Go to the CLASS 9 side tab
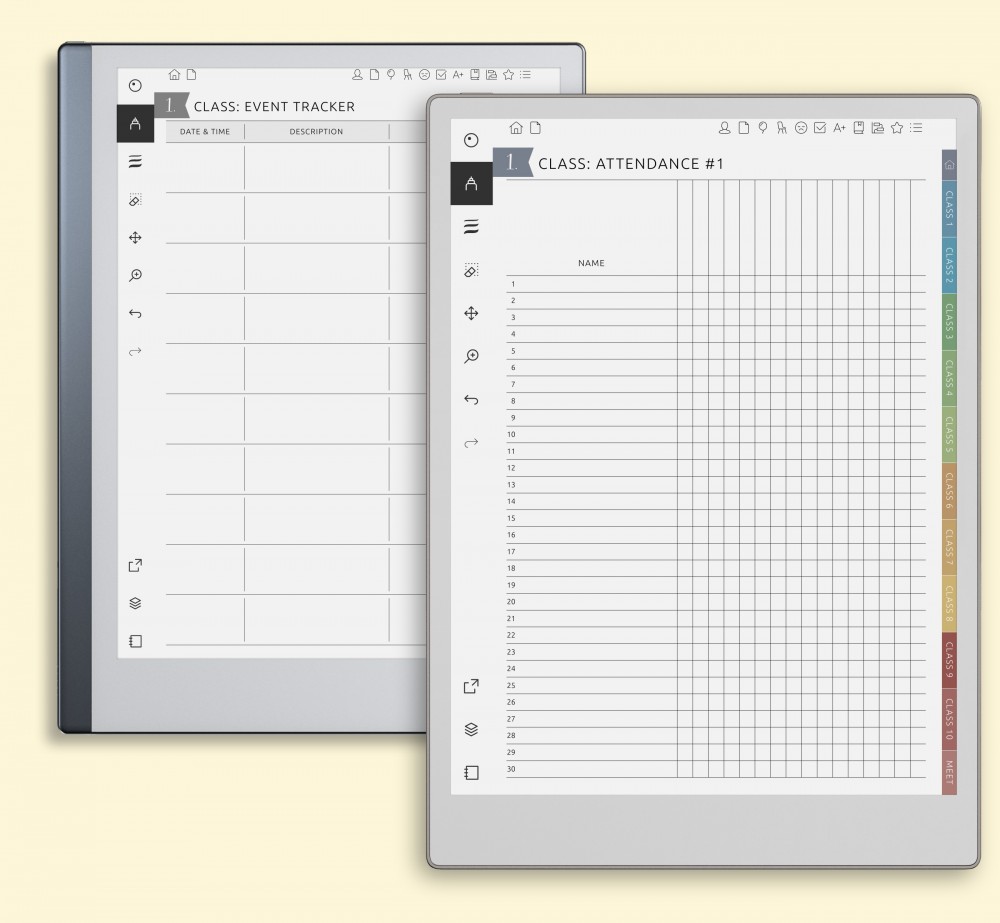Viewport: 1000px width, 923px height. coord(949,660)
